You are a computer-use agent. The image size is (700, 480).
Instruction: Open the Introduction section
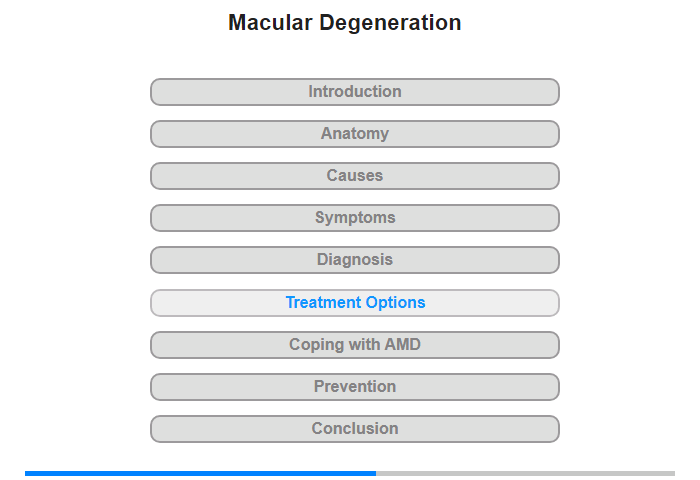[x=355, y=92]
